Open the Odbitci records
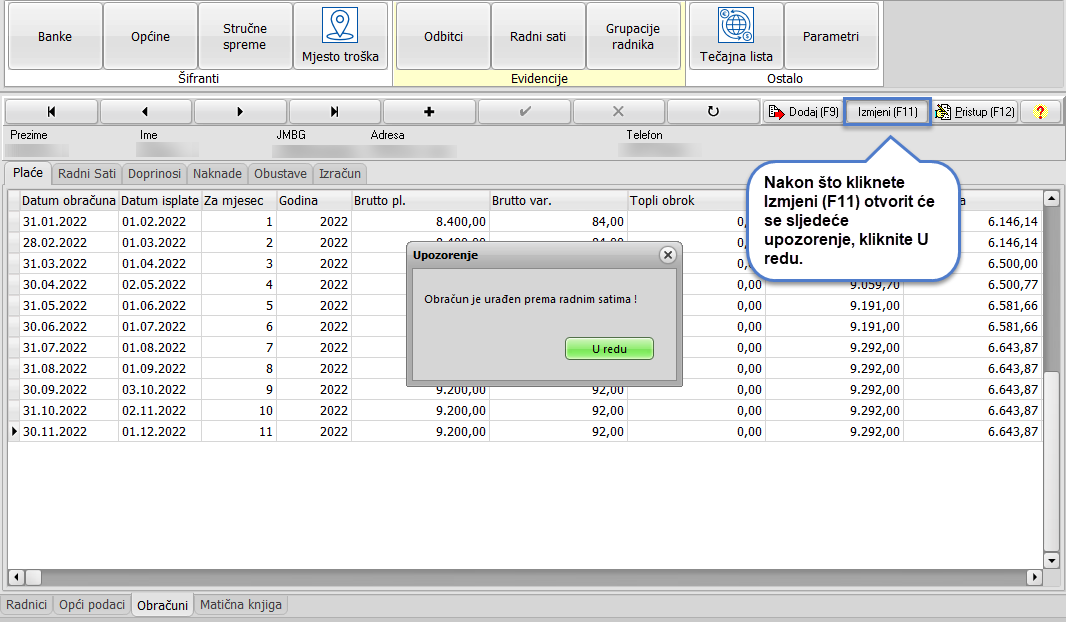The image size is (1066, 622). pyautogui.click(x=443, y=36)
